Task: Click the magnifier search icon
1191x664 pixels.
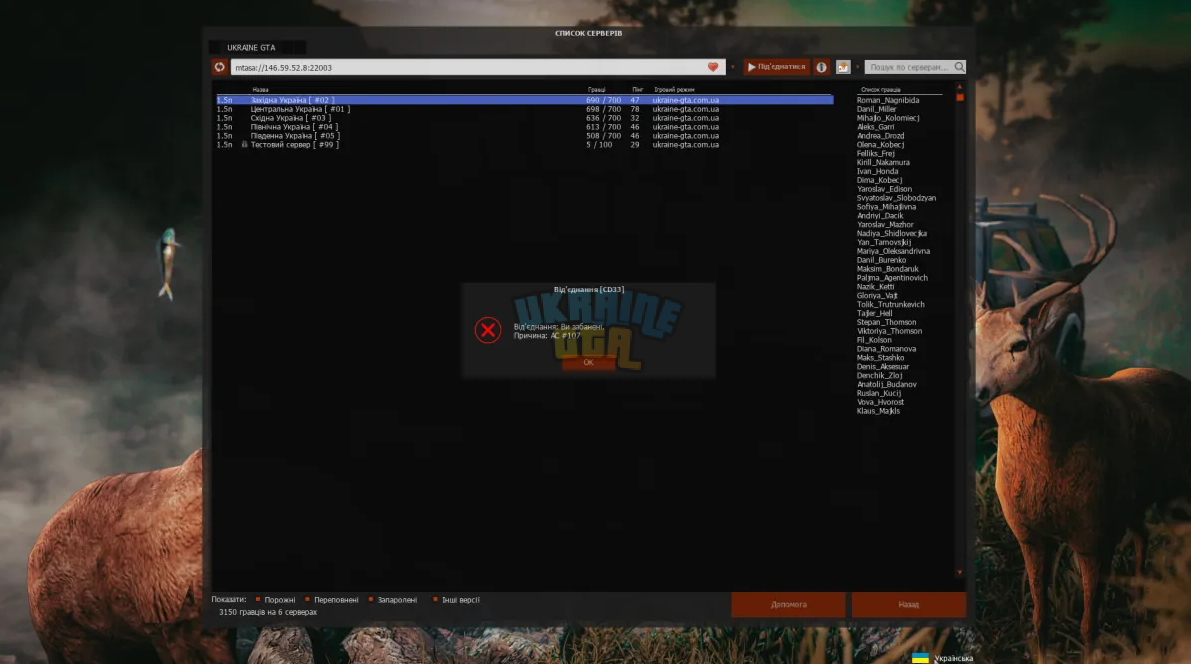Action: pos(959,67)
